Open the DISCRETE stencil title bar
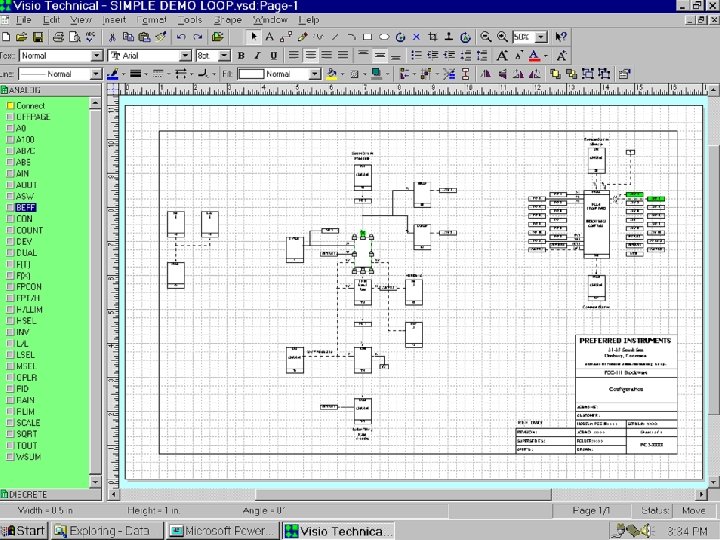Screen dimensions: 720x540 coord(51,495)
